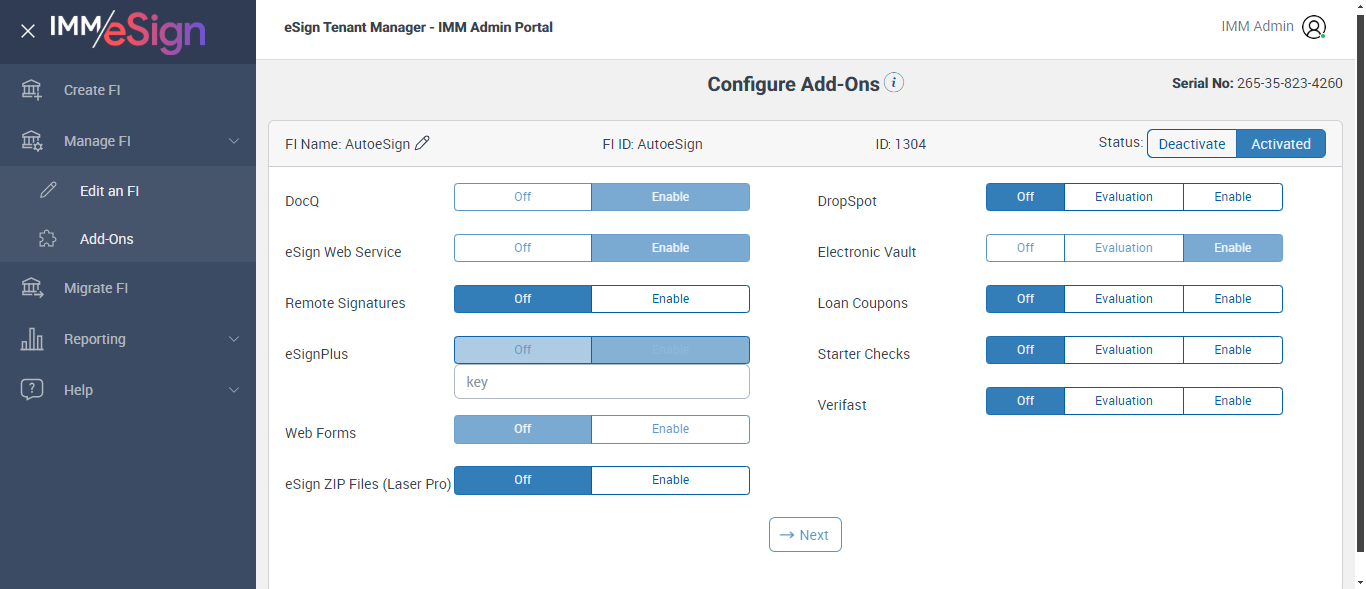Open the IMM Admin user profile icon
This screenshot has height=589, width=1366.
point(1314,27)
